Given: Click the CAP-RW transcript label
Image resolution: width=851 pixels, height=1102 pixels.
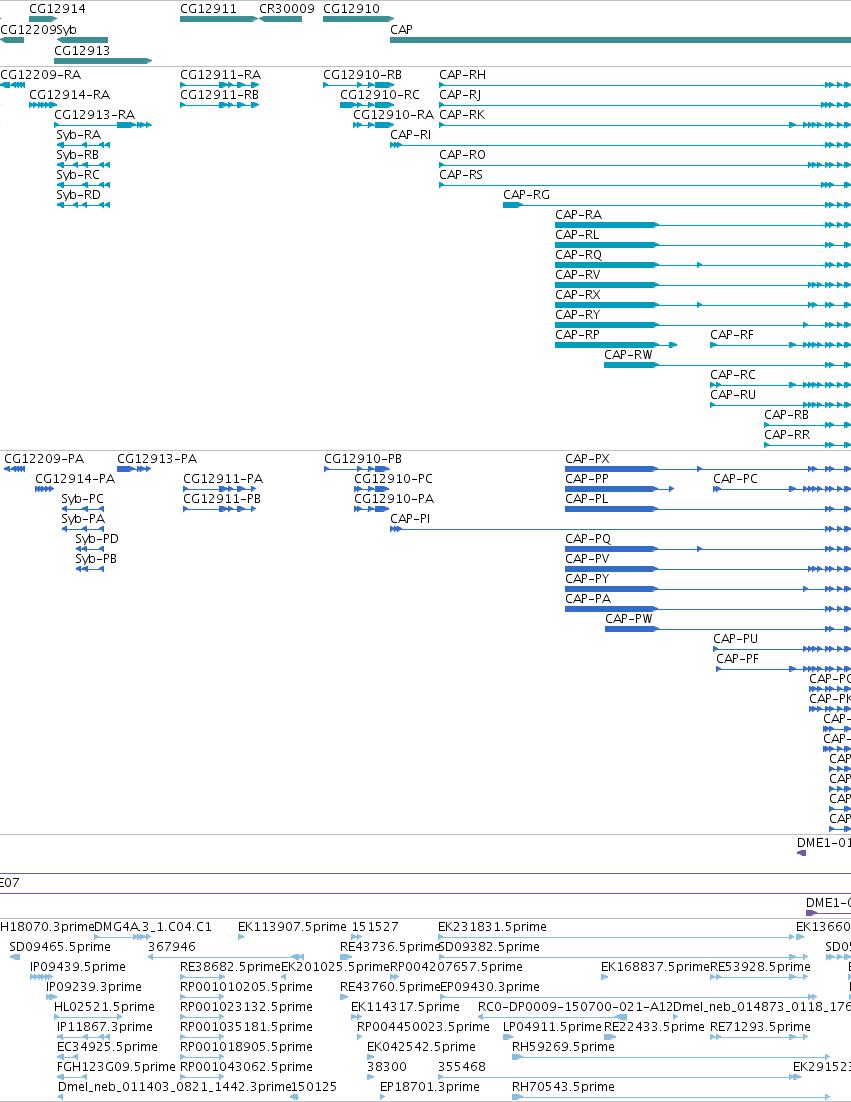Looking at the screenshot, I should [x=628, y=355].
